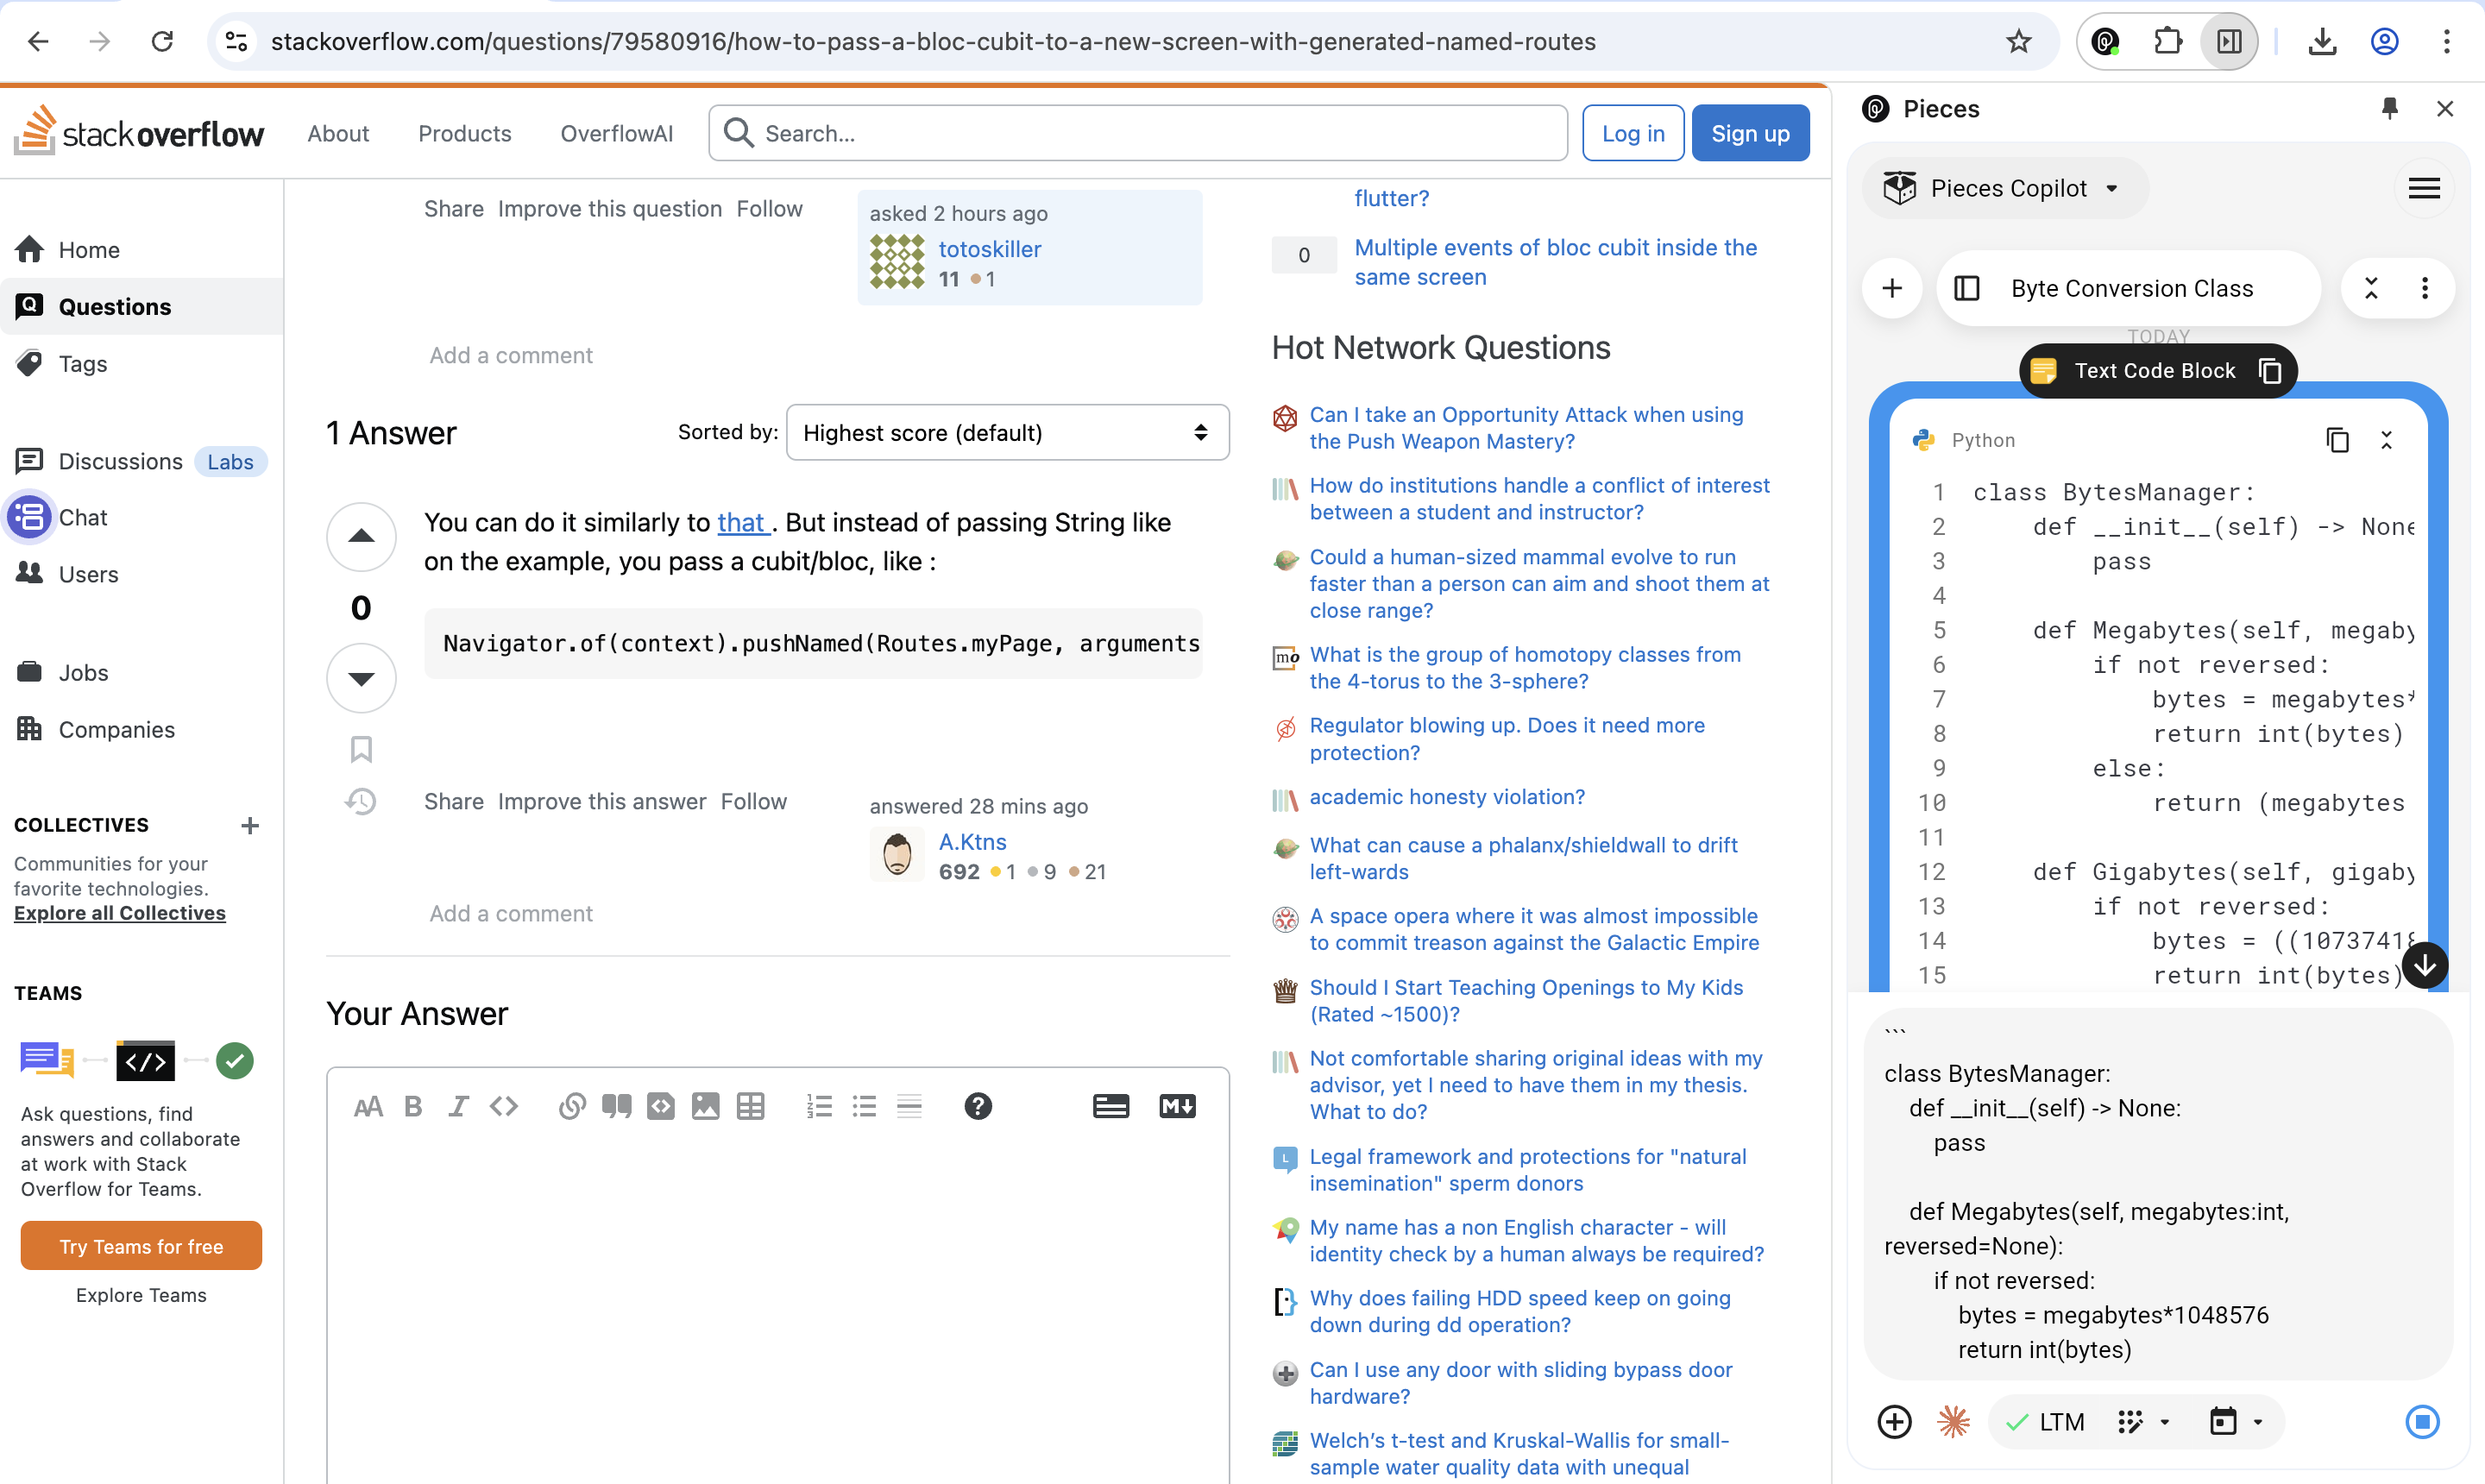This screenshot has width=2485, height=1484.
Task: Open totoskiller's profile
Action: point(989,249)
